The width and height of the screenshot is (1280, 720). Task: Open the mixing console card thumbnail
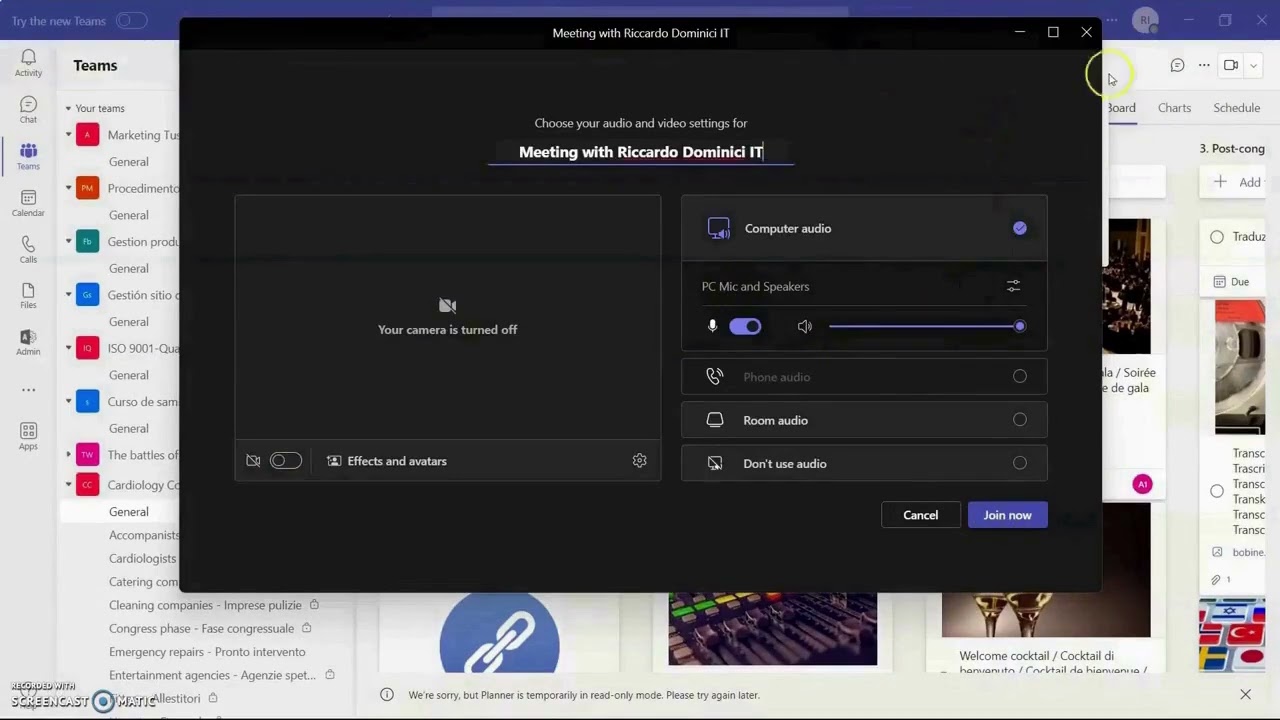[x=772, y=628]
